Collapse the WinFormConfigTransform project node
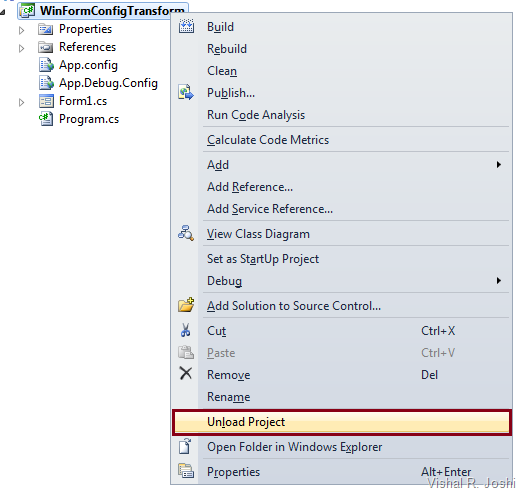 [x=3, y=12]
